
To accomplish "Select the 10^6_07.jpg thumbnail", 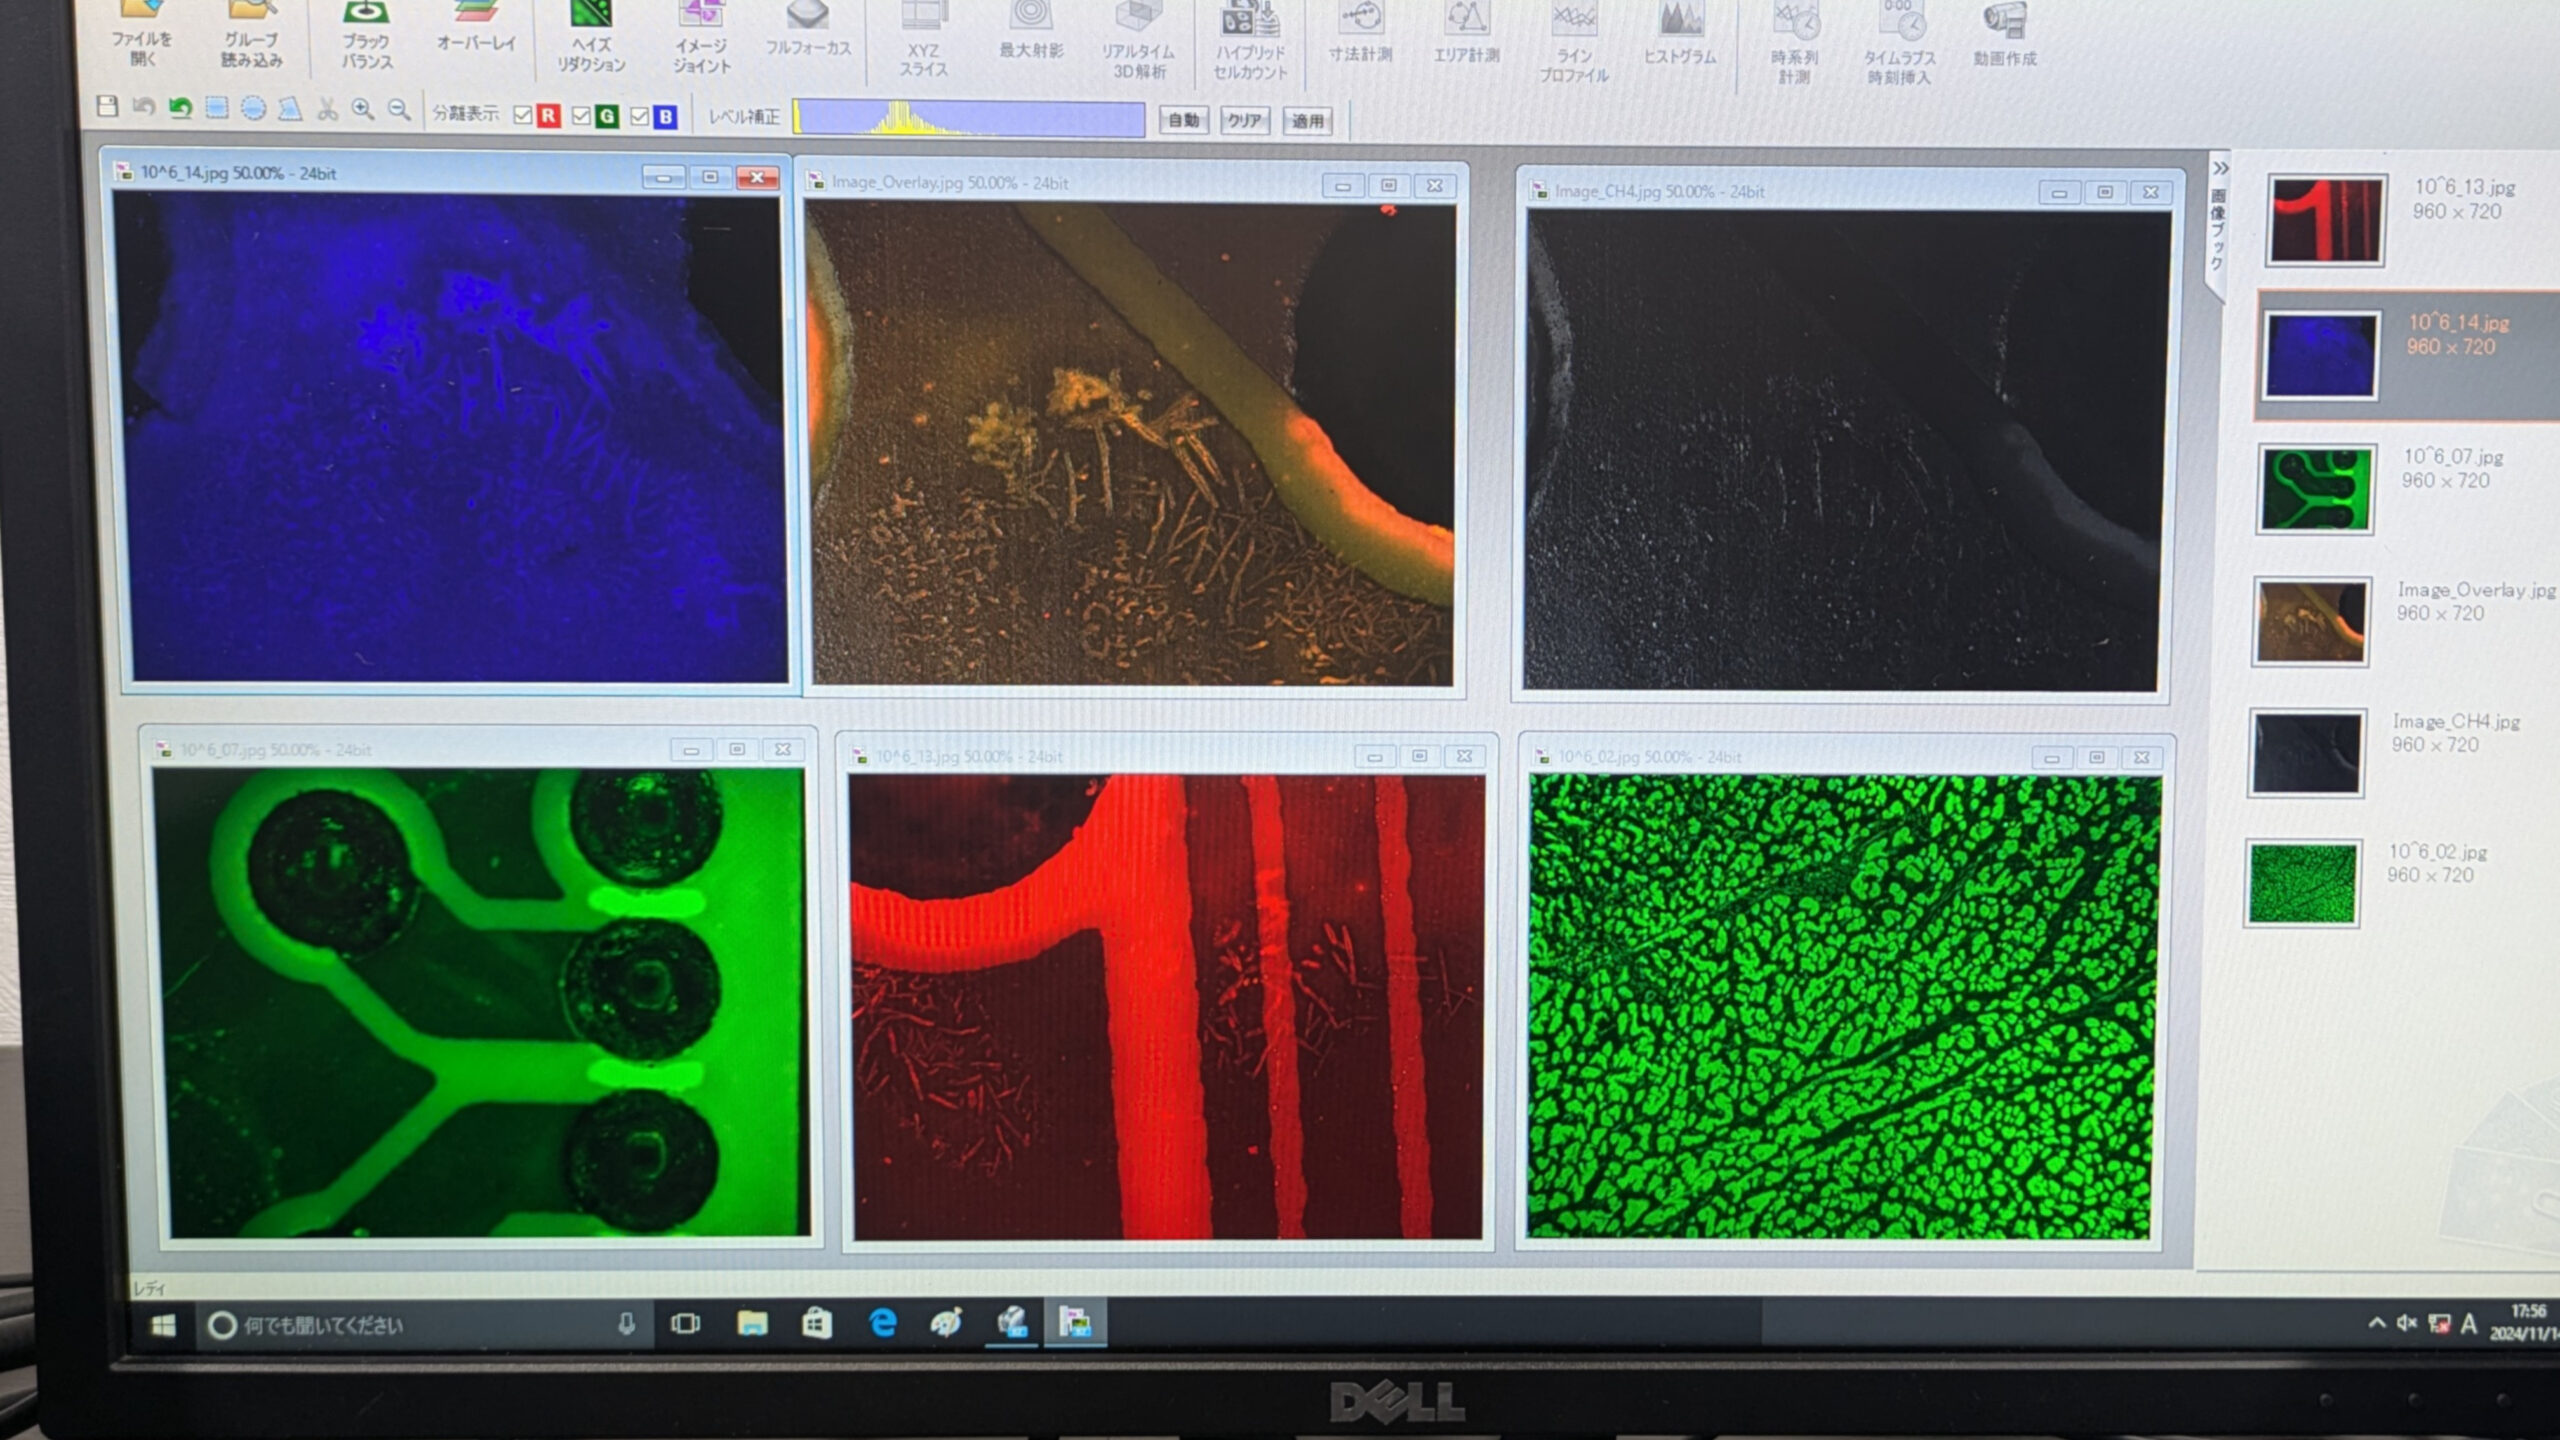I will click(x=2315, y=489).
